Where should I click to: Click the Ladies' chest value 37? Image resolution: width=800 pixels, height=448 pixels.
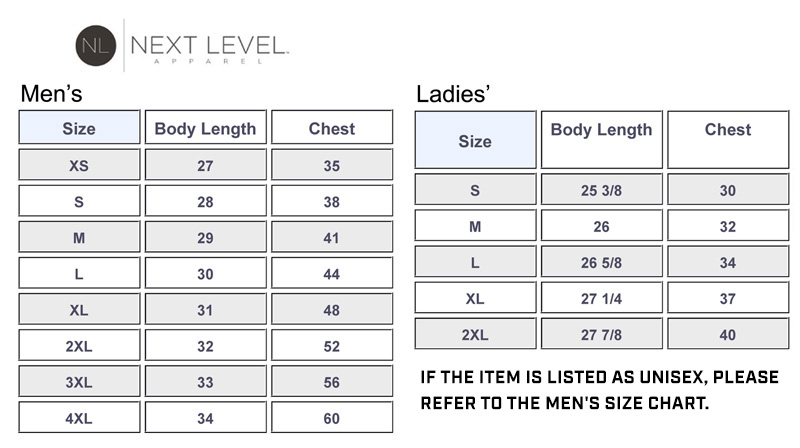tap(728, 298)
